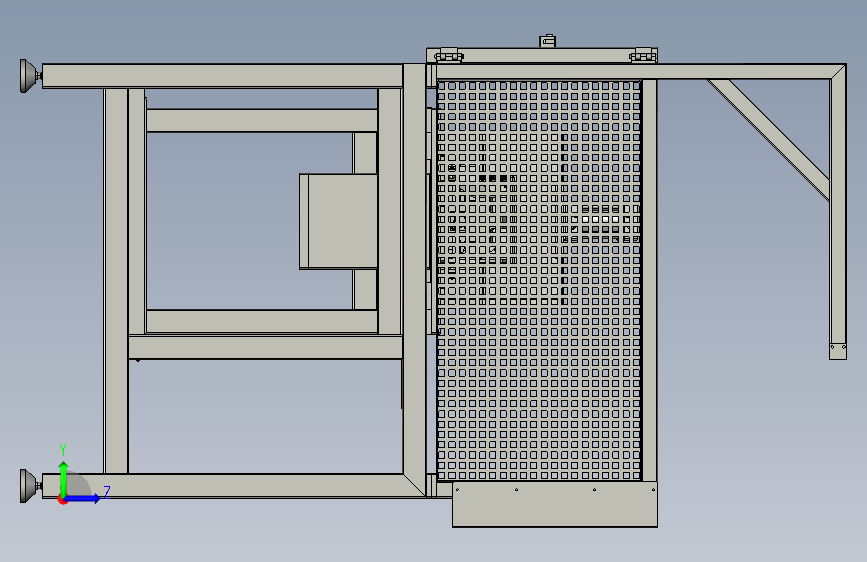867x562 pixels.
Task: Click the green Y axis arrow of triad
Action: 64,479
